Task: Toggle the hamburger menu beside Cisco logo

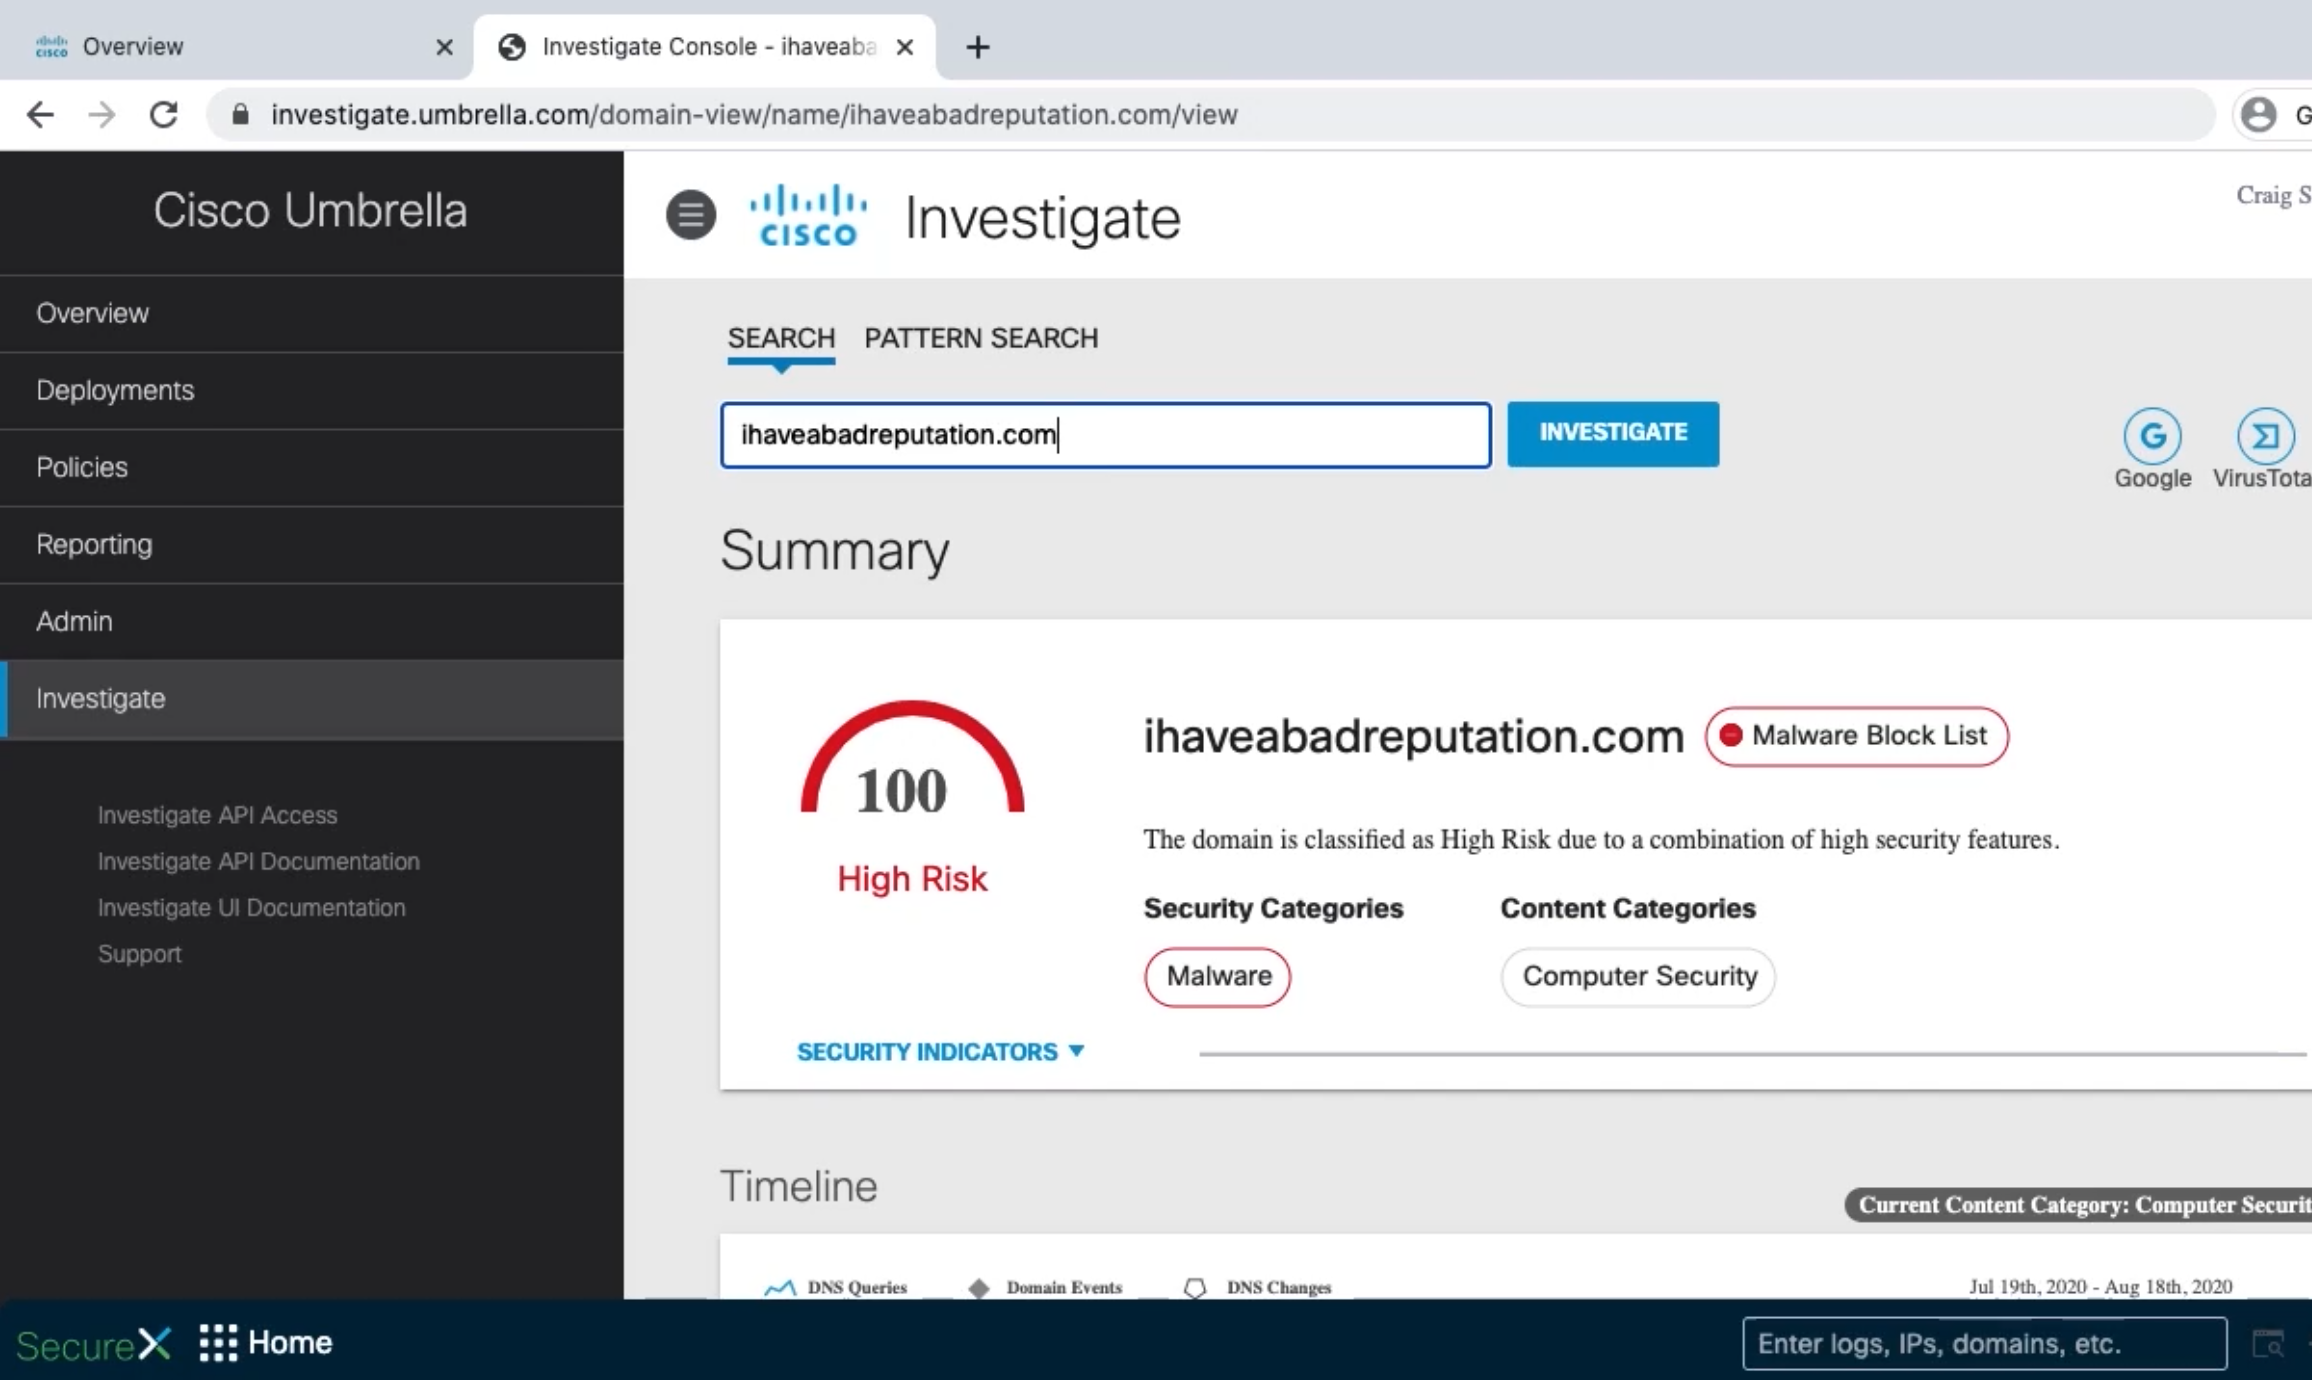Action: tap(691, 215)
